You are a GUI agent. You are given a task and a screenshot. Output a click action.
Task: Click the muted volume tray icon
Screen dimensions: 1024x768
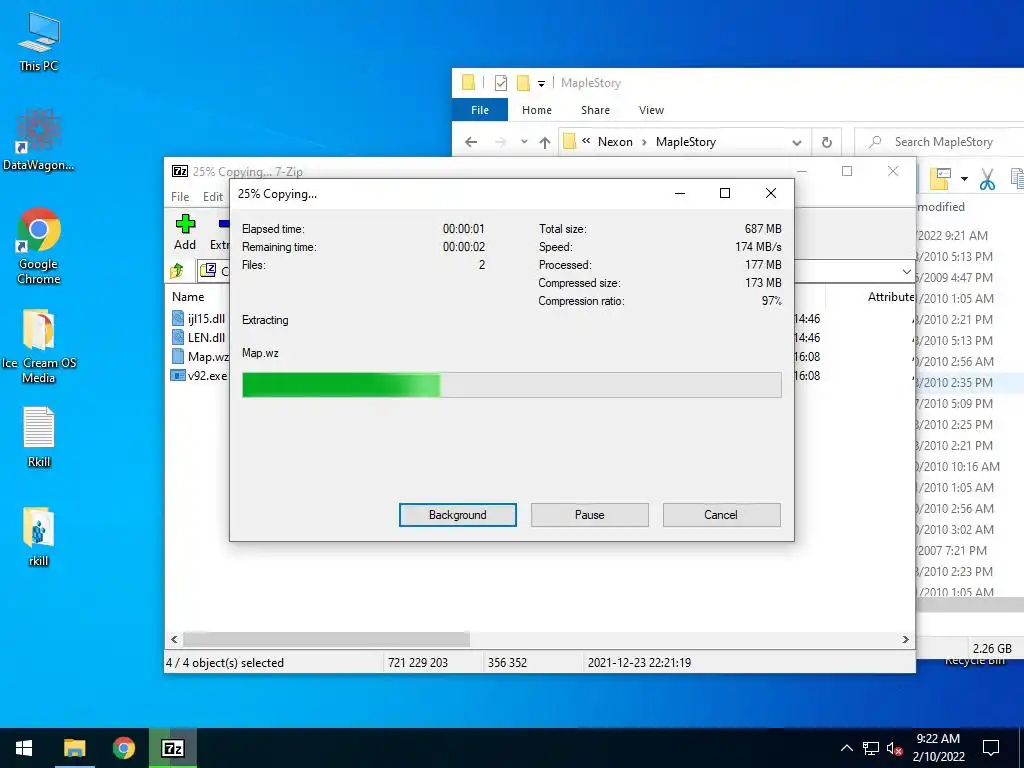click(x=894, y=748)
